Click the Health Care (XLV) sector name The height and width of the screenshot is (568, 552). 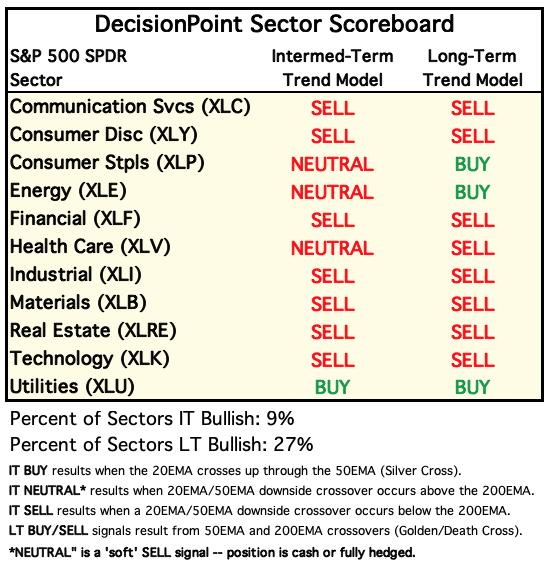[90, 247]
